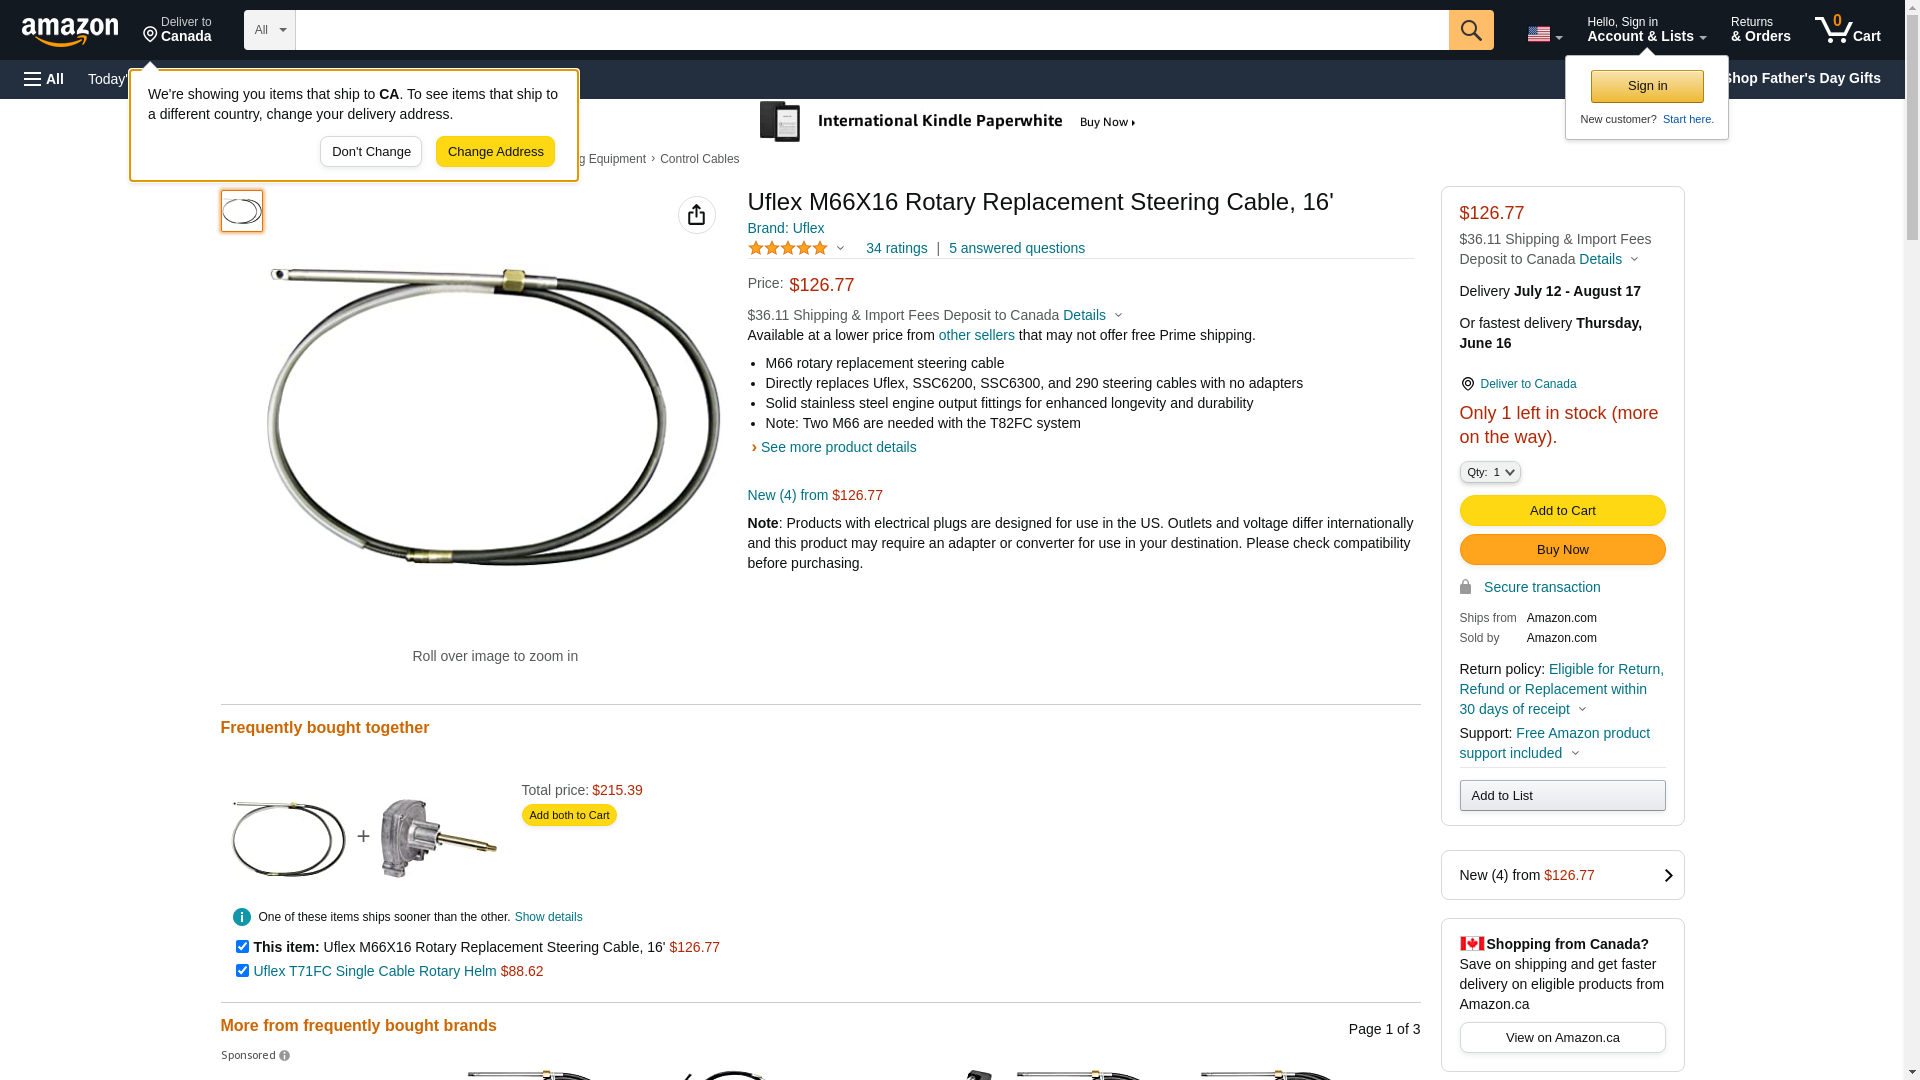Click the search magnifier button
1920x1080 pixels.
click(1471, 30)
